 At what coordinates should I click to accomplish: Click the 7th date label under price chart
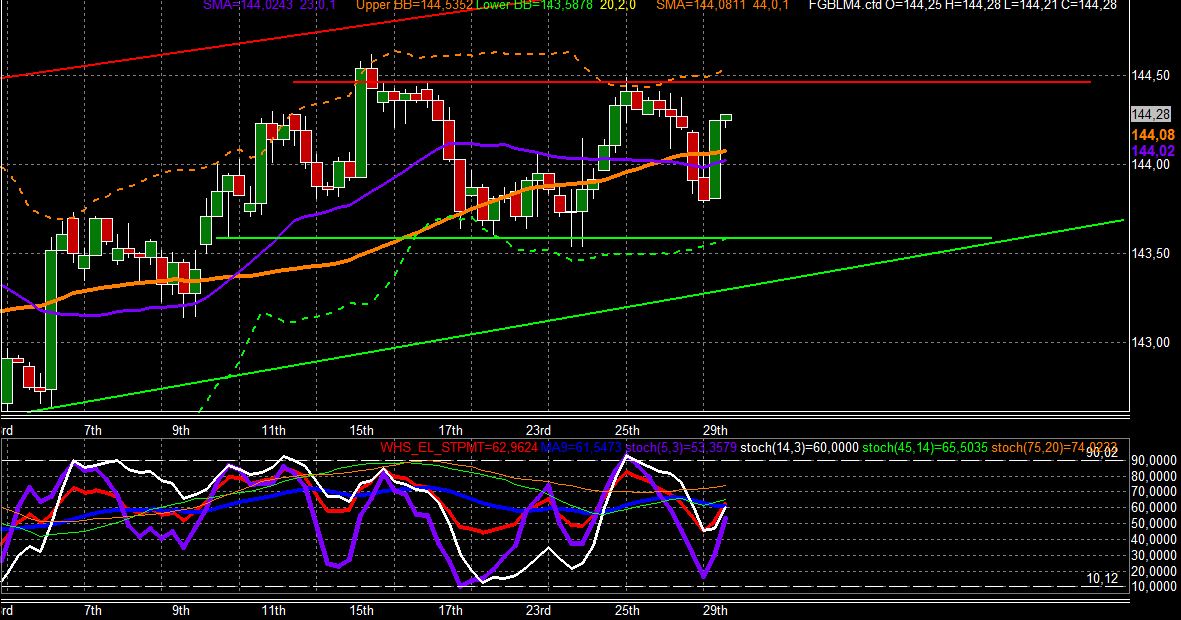pyautogui.click(x=93, y=430)
